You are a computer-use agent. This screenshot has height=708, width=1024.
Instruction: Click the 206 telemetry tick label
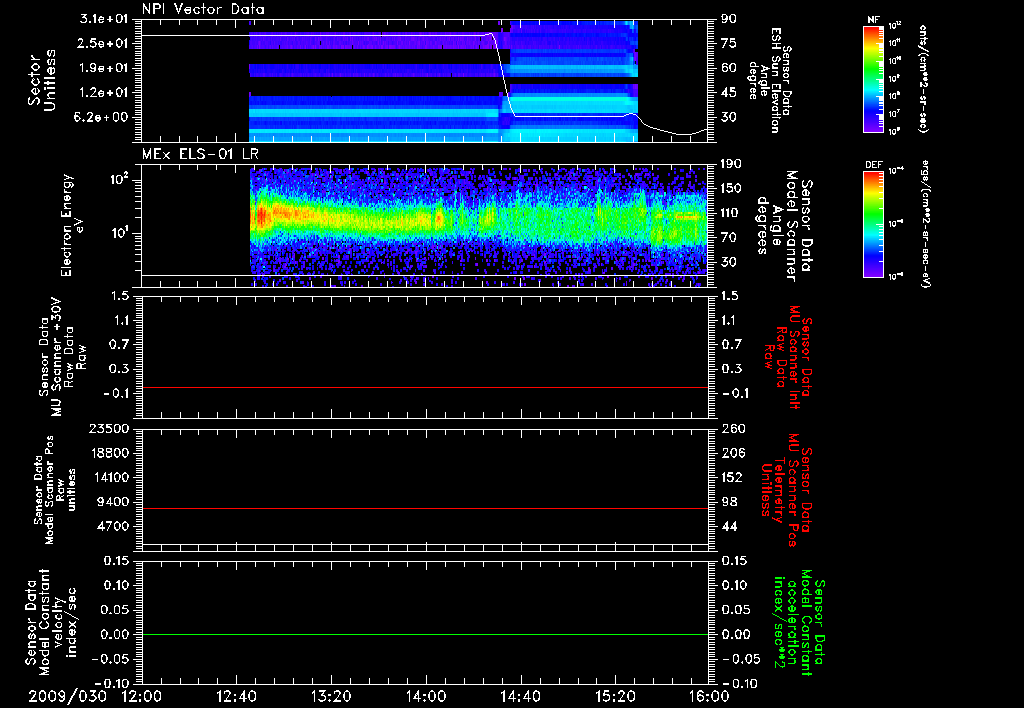[731, 453]
